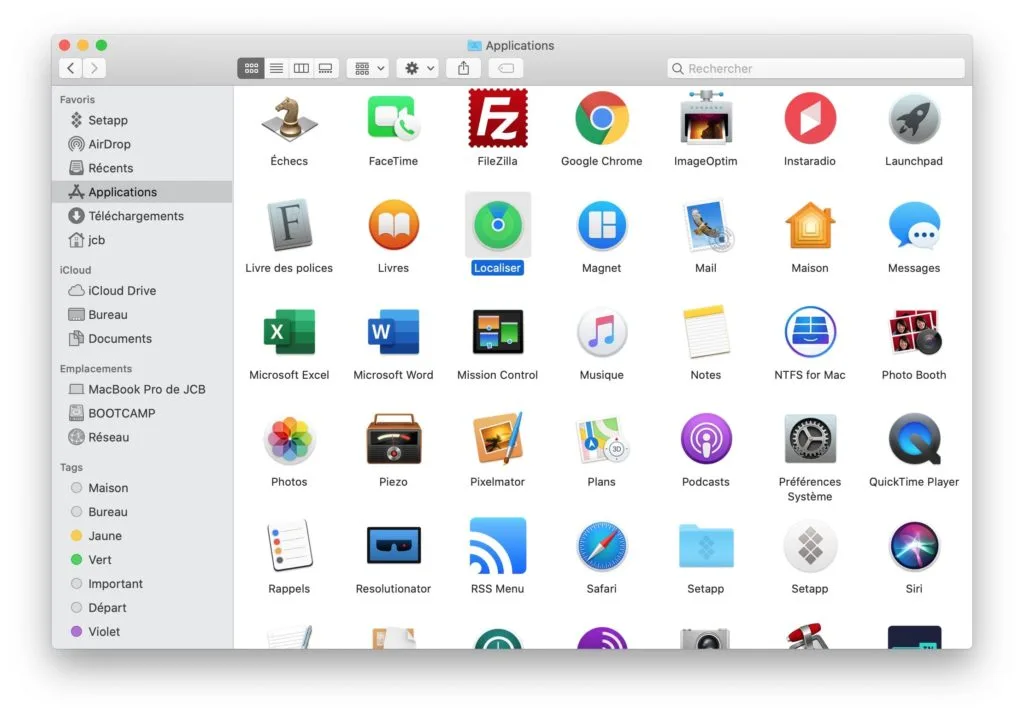Open the Piezo recorder app
Viewport: 1024px width, 717px height.
point(393,439)
